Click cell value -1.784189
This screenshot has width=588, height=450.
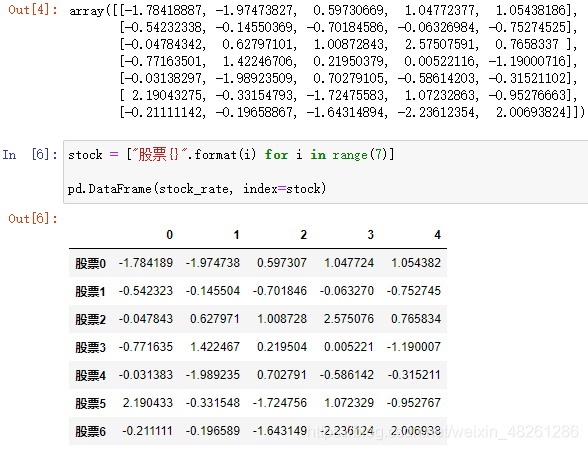pos(146,263)
